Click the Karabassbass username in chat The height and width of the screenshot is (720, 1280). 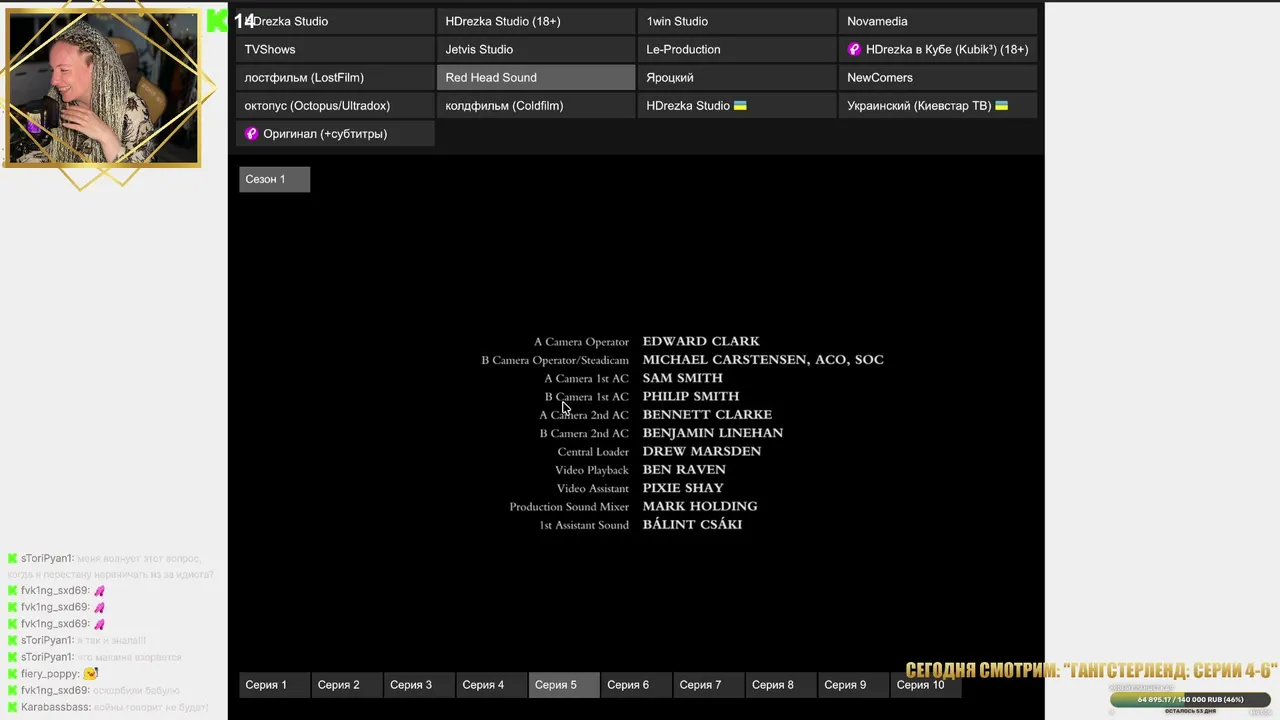click(55, 707)
